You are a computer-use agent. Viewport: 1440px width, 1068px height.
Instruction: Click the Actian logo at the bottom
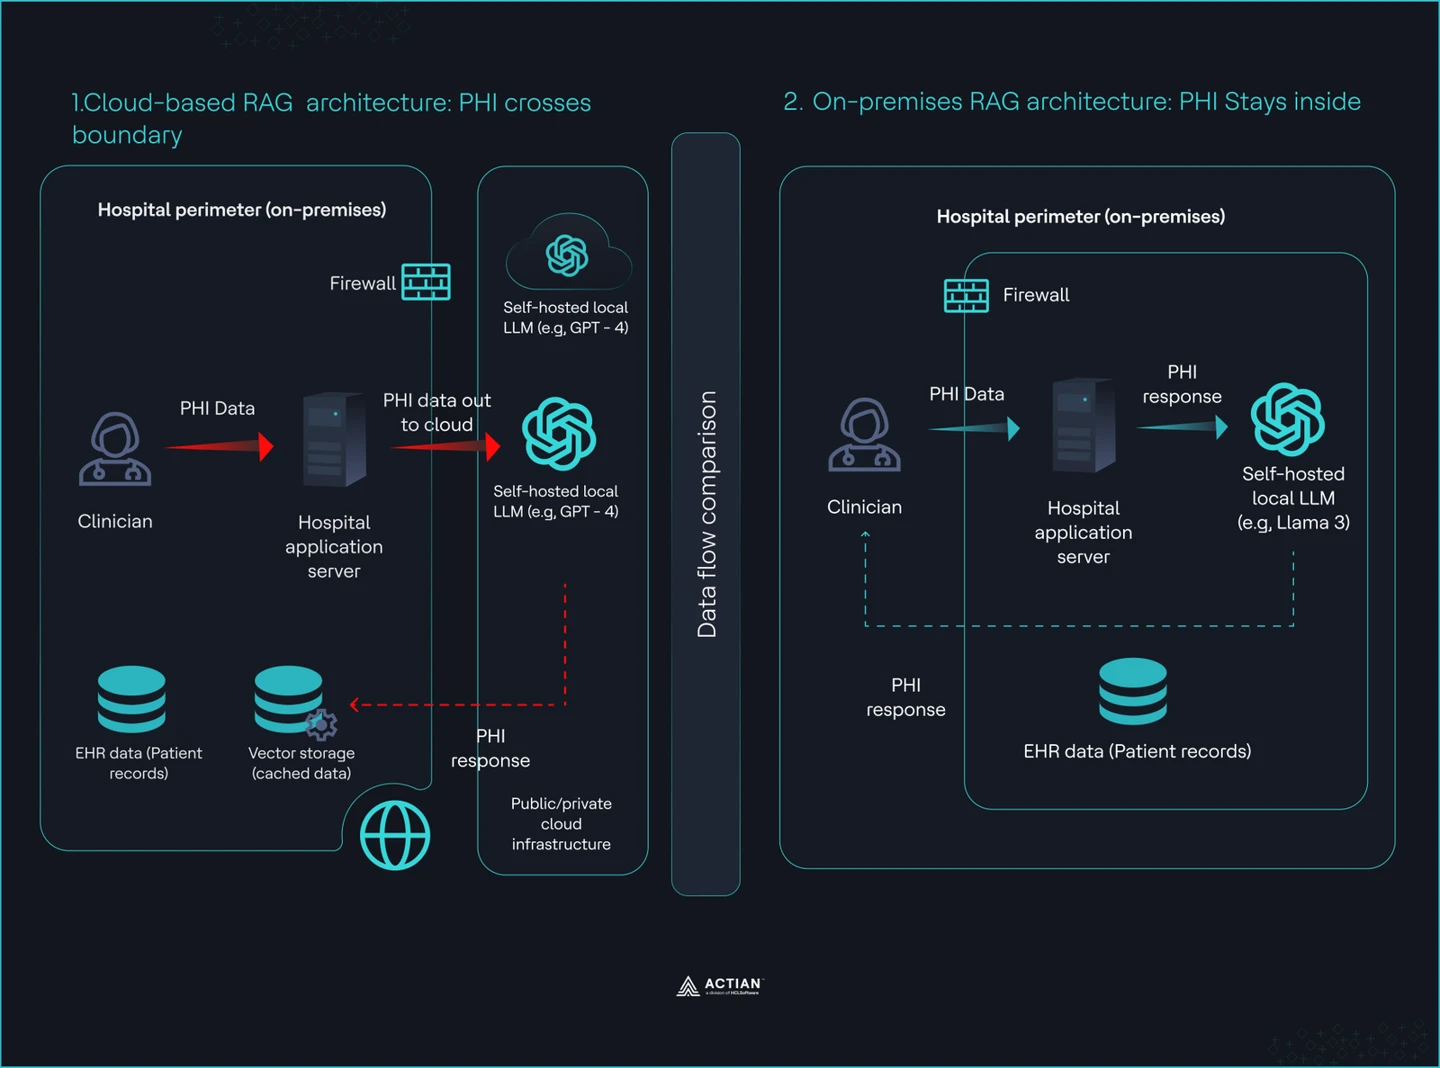(x=718, y=985)
